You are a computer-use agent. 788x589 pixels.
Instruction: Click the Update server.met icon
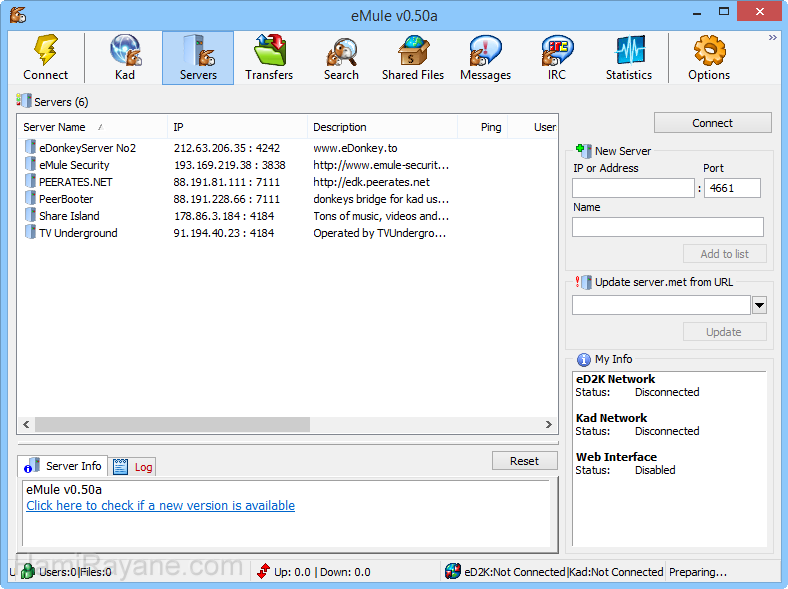tap(583, 282)
